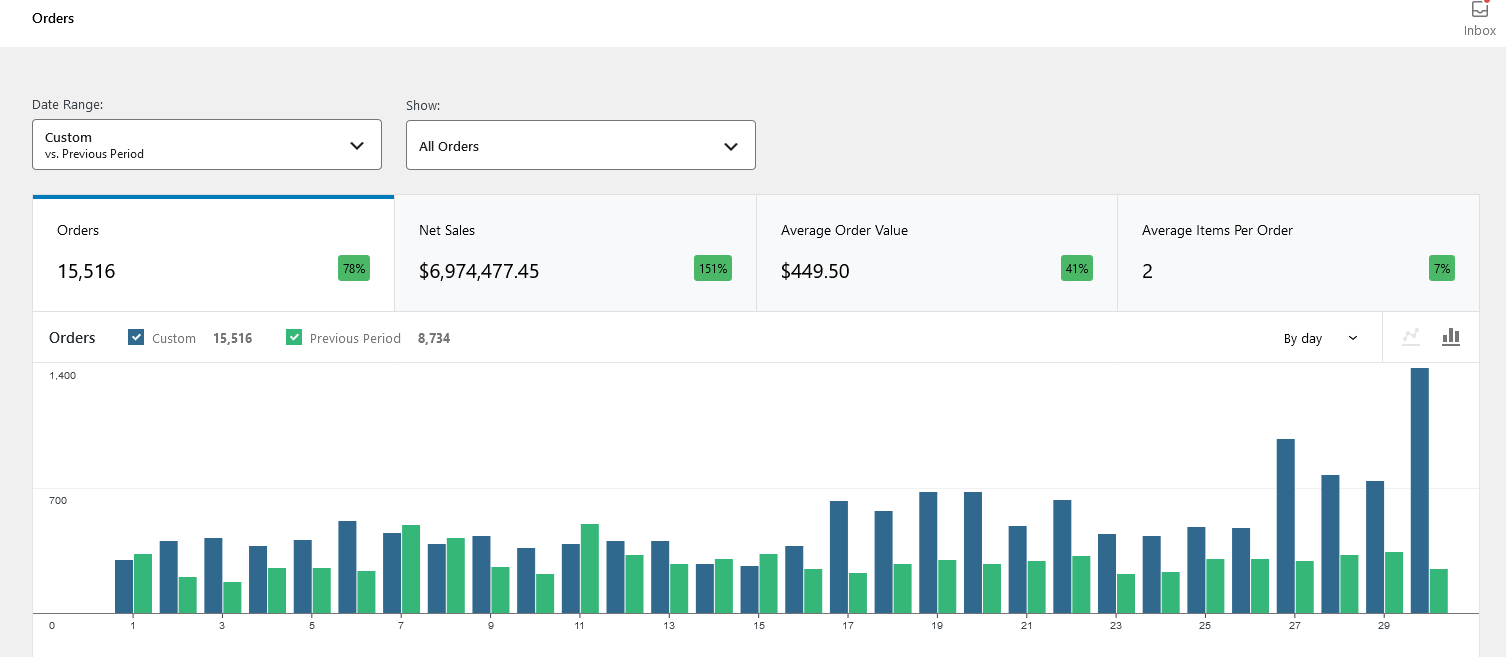The width and height of the screenshot is (1506, 657).
Task: Open the Show All Orders dropdown
Action: 580,146
